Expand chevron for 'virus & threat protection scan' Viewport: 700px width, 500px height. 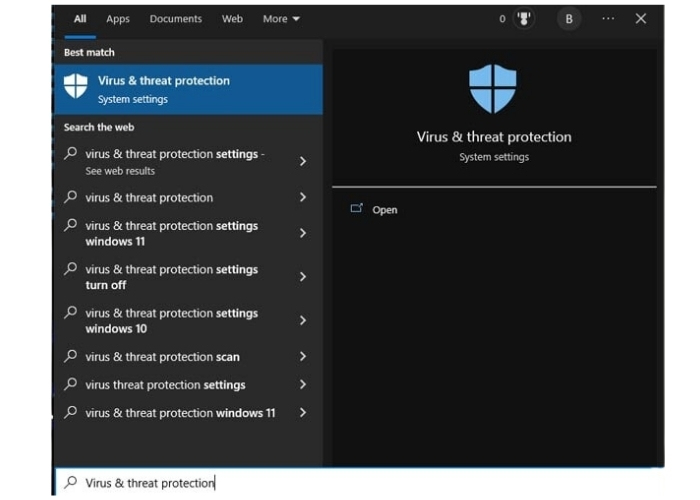click(303, 356)
